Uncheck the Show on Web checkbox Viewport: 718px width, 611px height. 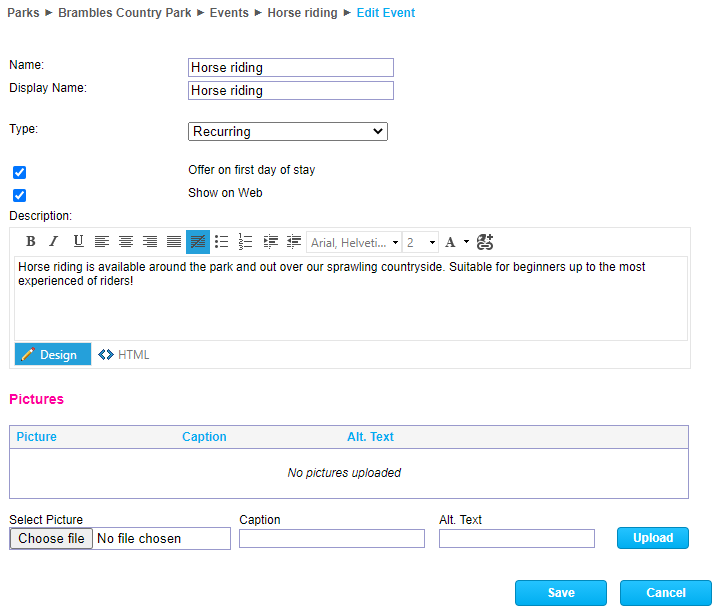point(19,196)
